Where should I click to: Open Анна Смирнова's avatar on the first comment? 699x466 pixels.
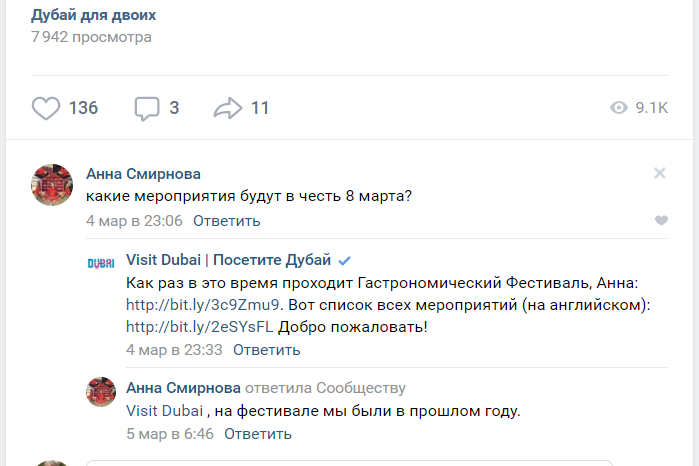(52, 185)
